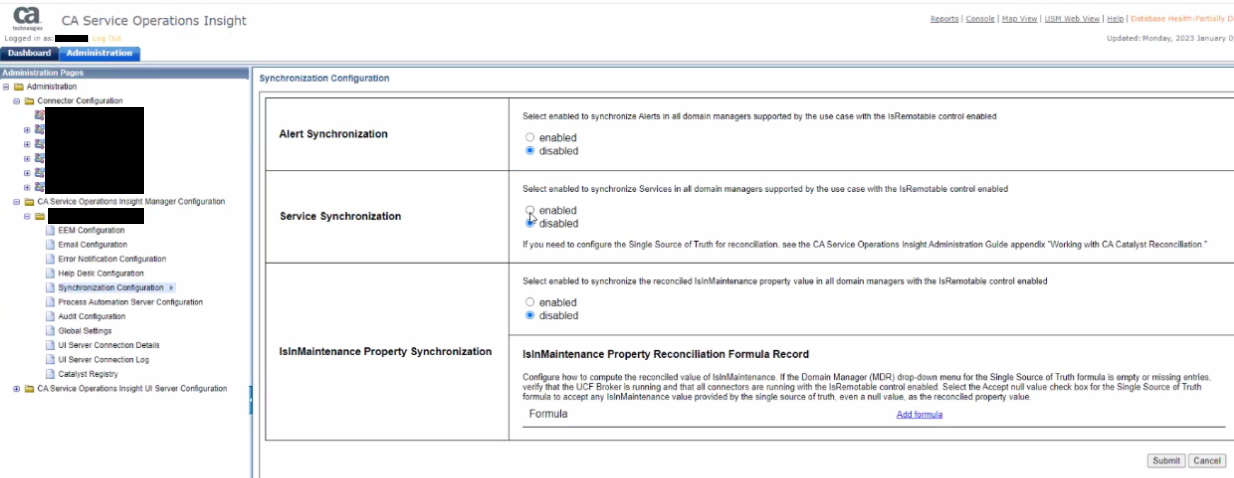Expand the UI Server Configuration node
The image size is (1234, 478).
tap(16, 389)
